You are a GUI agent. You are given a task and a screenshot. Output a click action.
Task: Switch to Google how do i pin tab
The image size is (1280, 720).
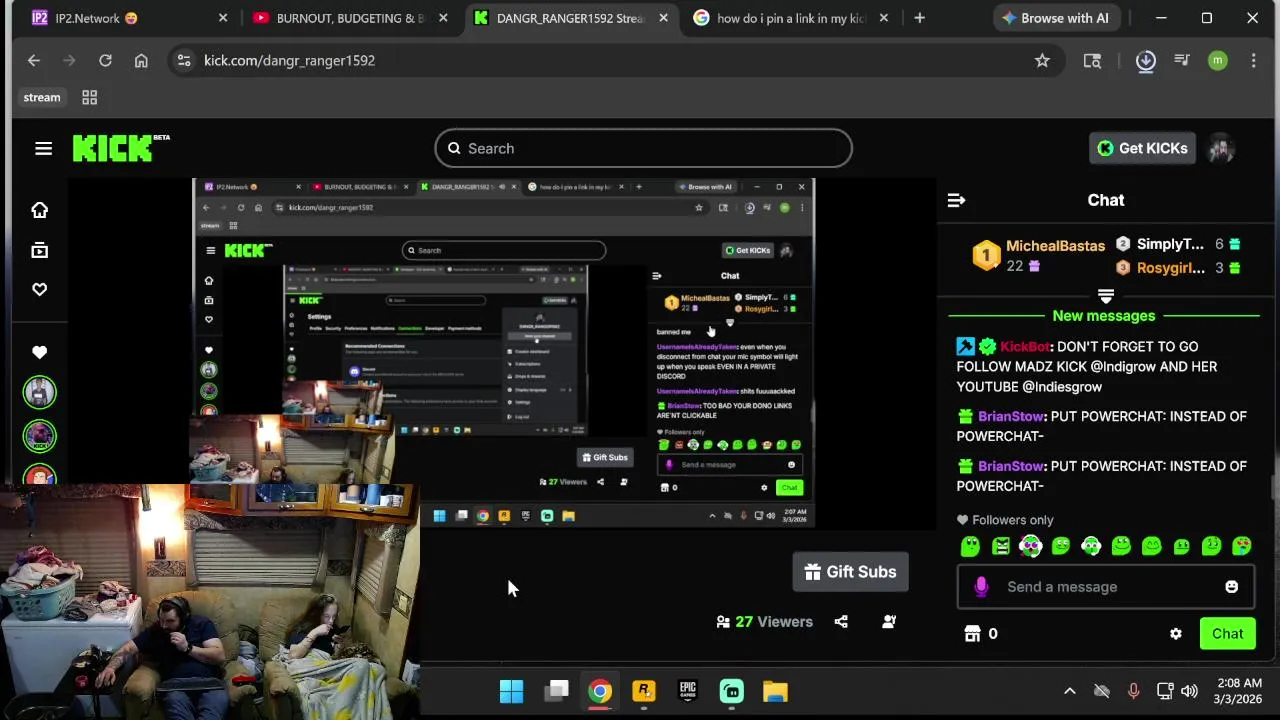coord(790,18)
